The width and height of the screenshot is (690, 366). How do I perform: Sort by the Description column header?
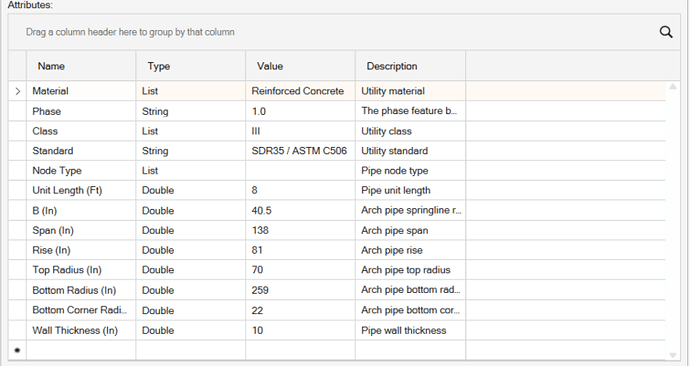(410, 66)
